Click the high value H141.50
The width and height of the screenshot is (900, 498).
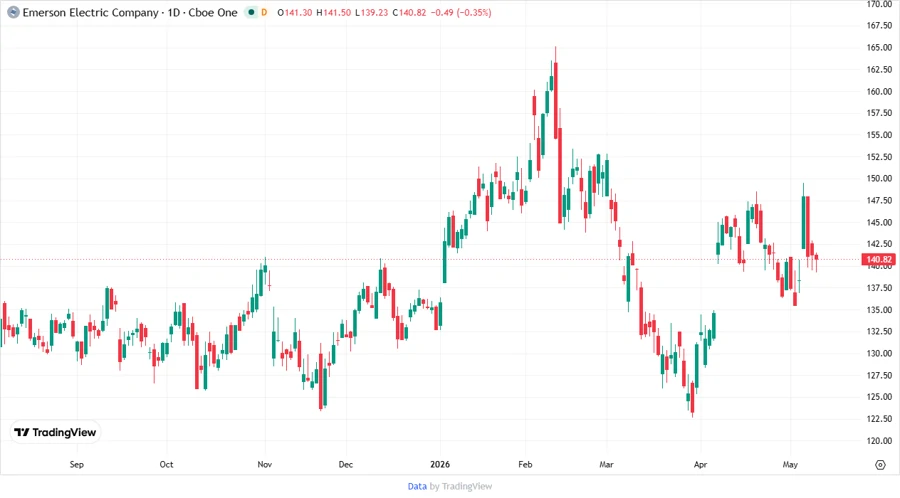pyautogui.click(x=333, y=13)
